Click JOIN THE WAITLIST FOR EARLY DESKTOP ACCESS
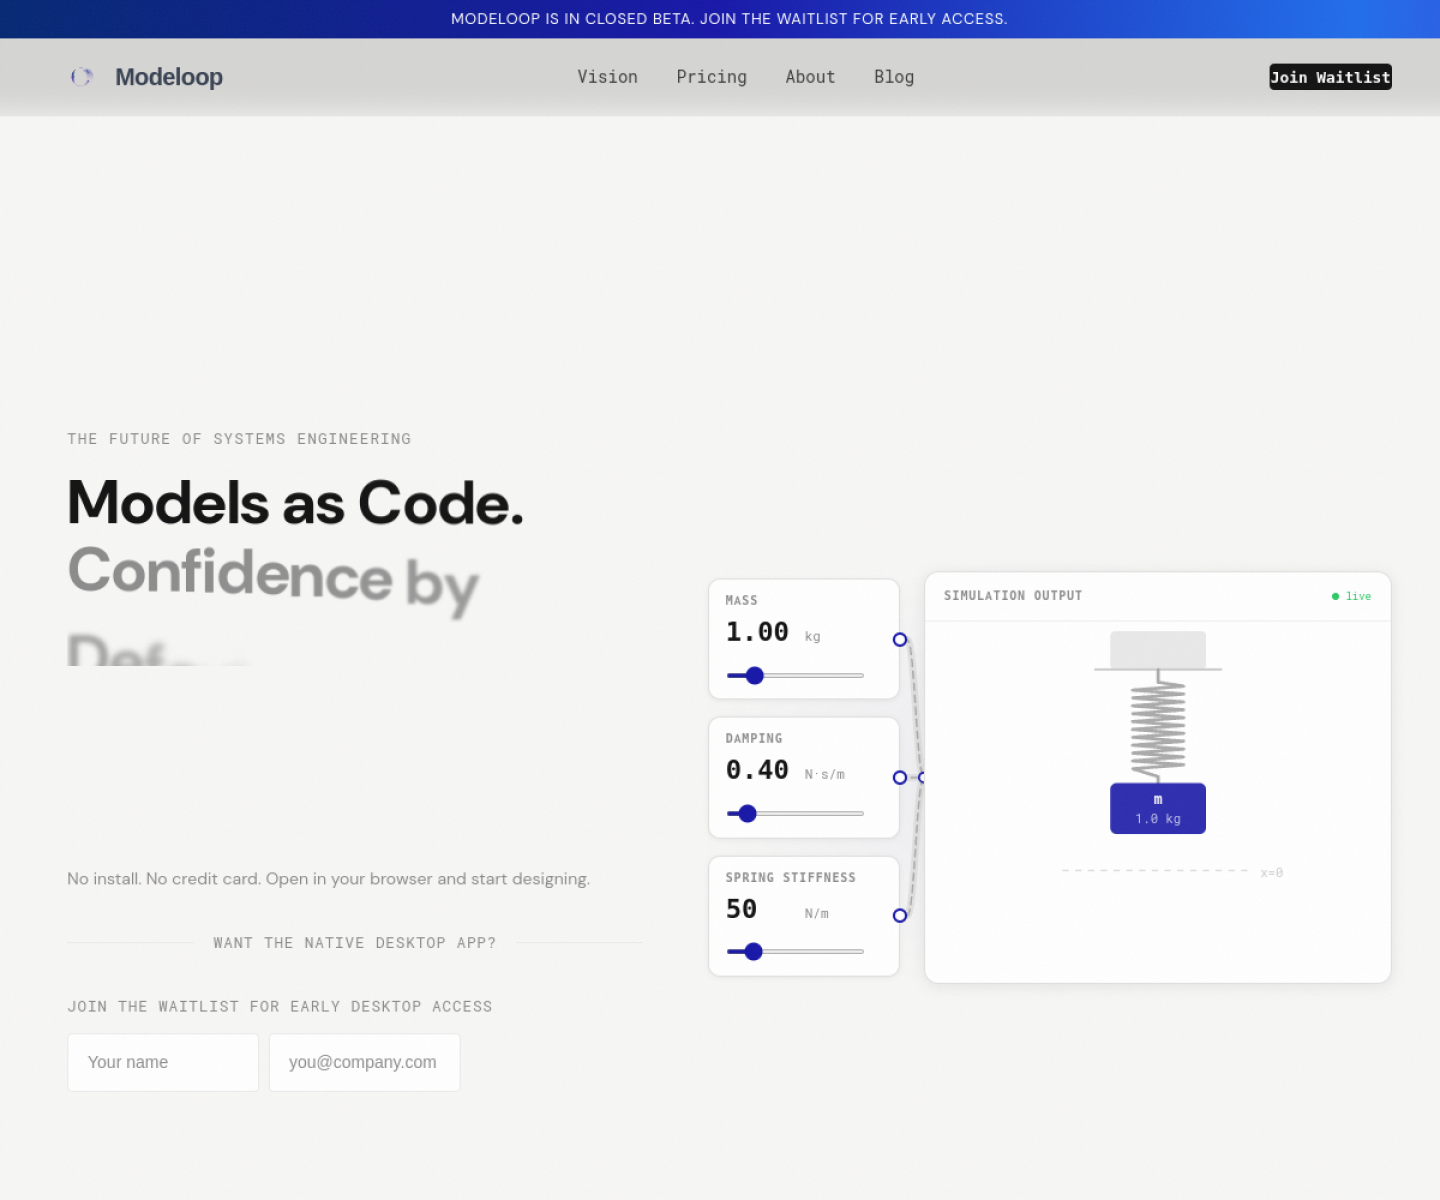The width and height of the screenshot is (1440, 1200). pos(280,1007)
